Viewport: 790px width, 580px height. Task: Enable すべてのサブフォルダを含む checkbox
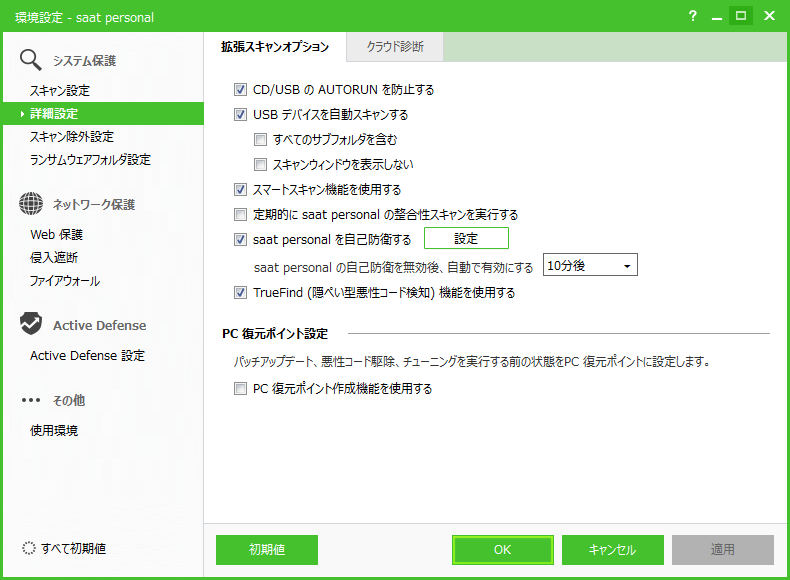pos(260,140)
